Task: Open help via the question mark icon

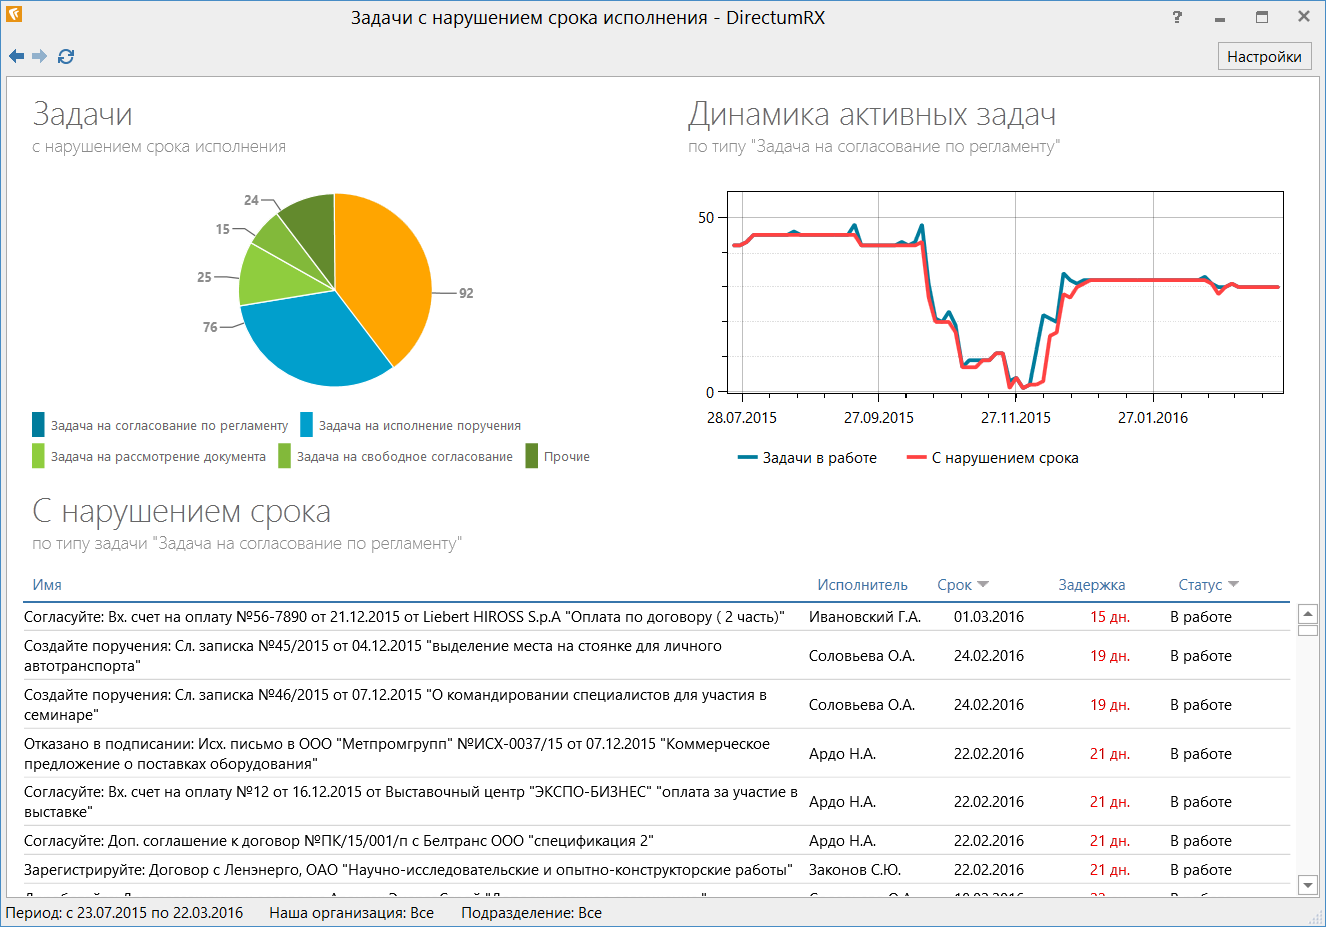Action: tap(1177, 17)
